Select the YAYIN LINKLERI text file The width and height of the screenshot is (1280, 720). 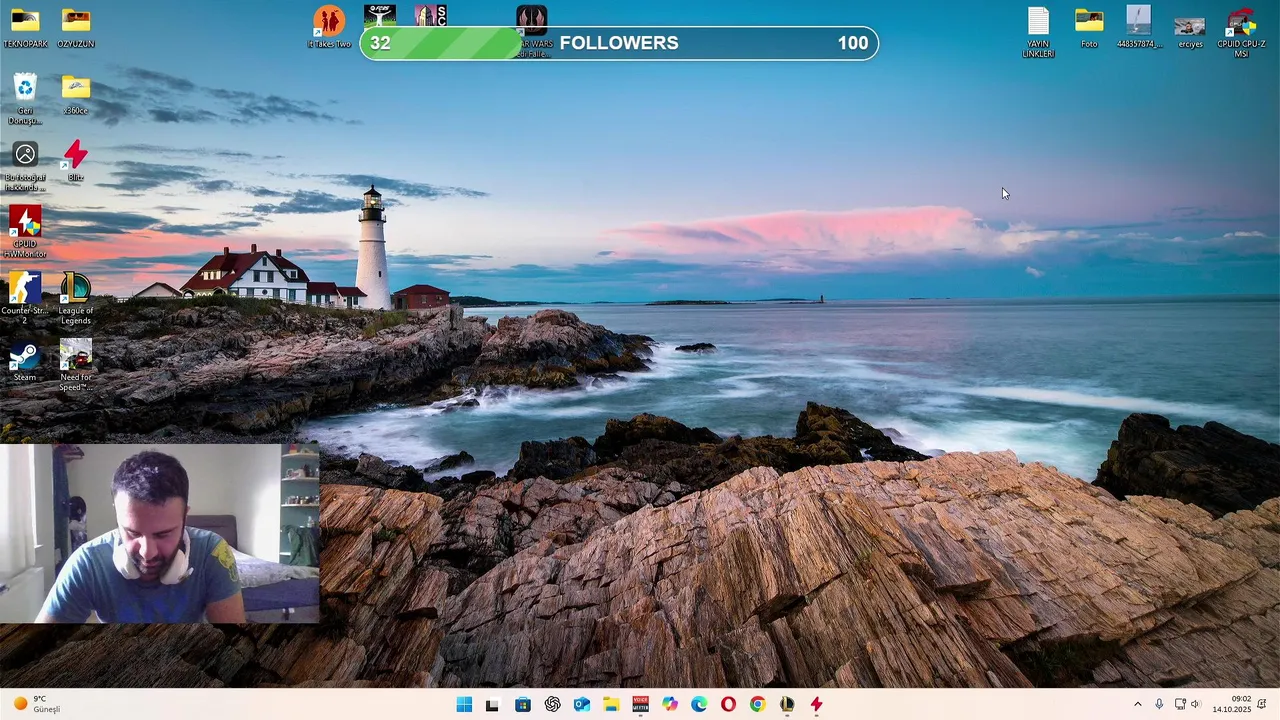pos(1038,32)
